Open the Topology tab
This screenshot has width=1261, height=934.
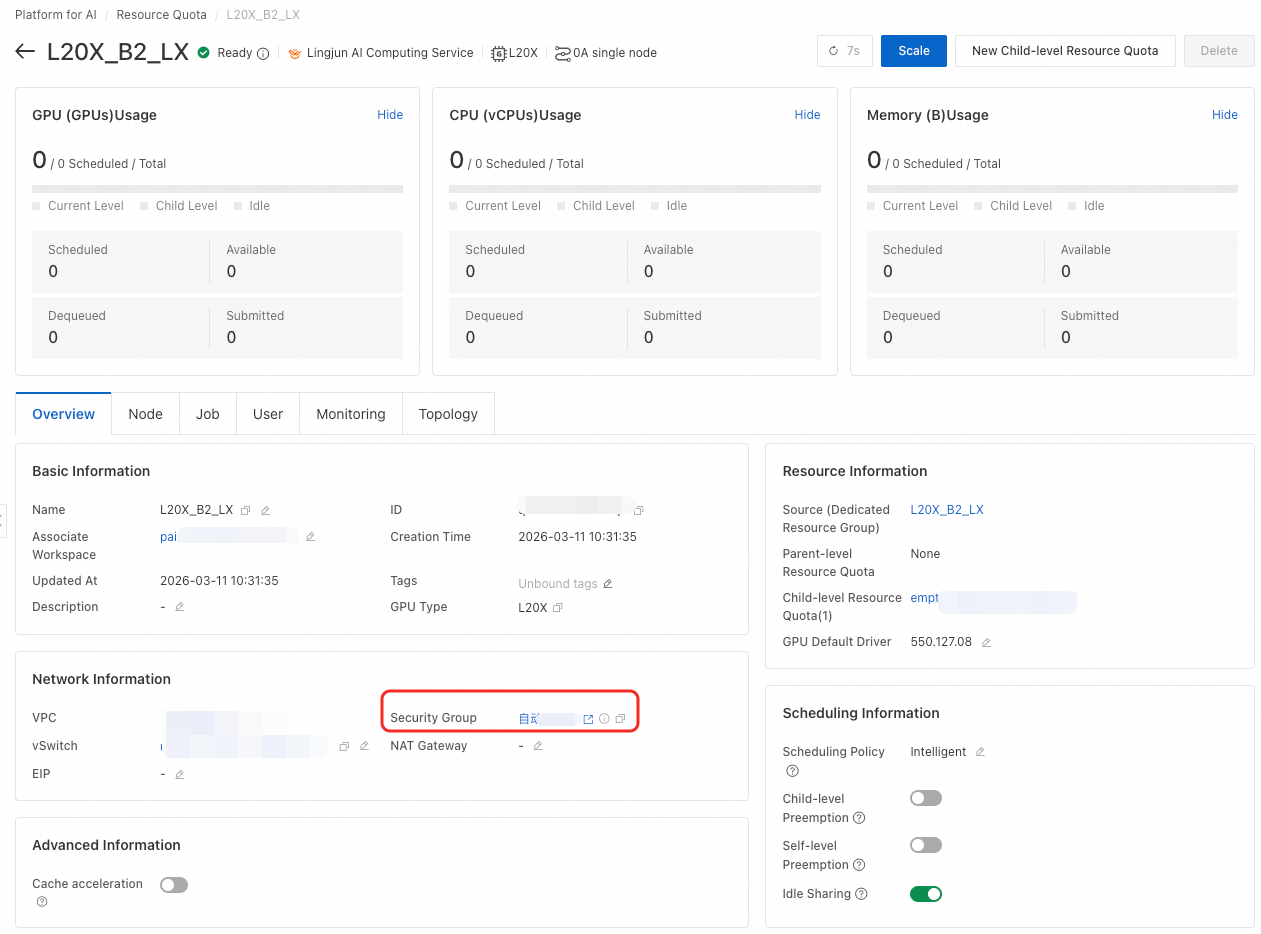tap(448, 414)
